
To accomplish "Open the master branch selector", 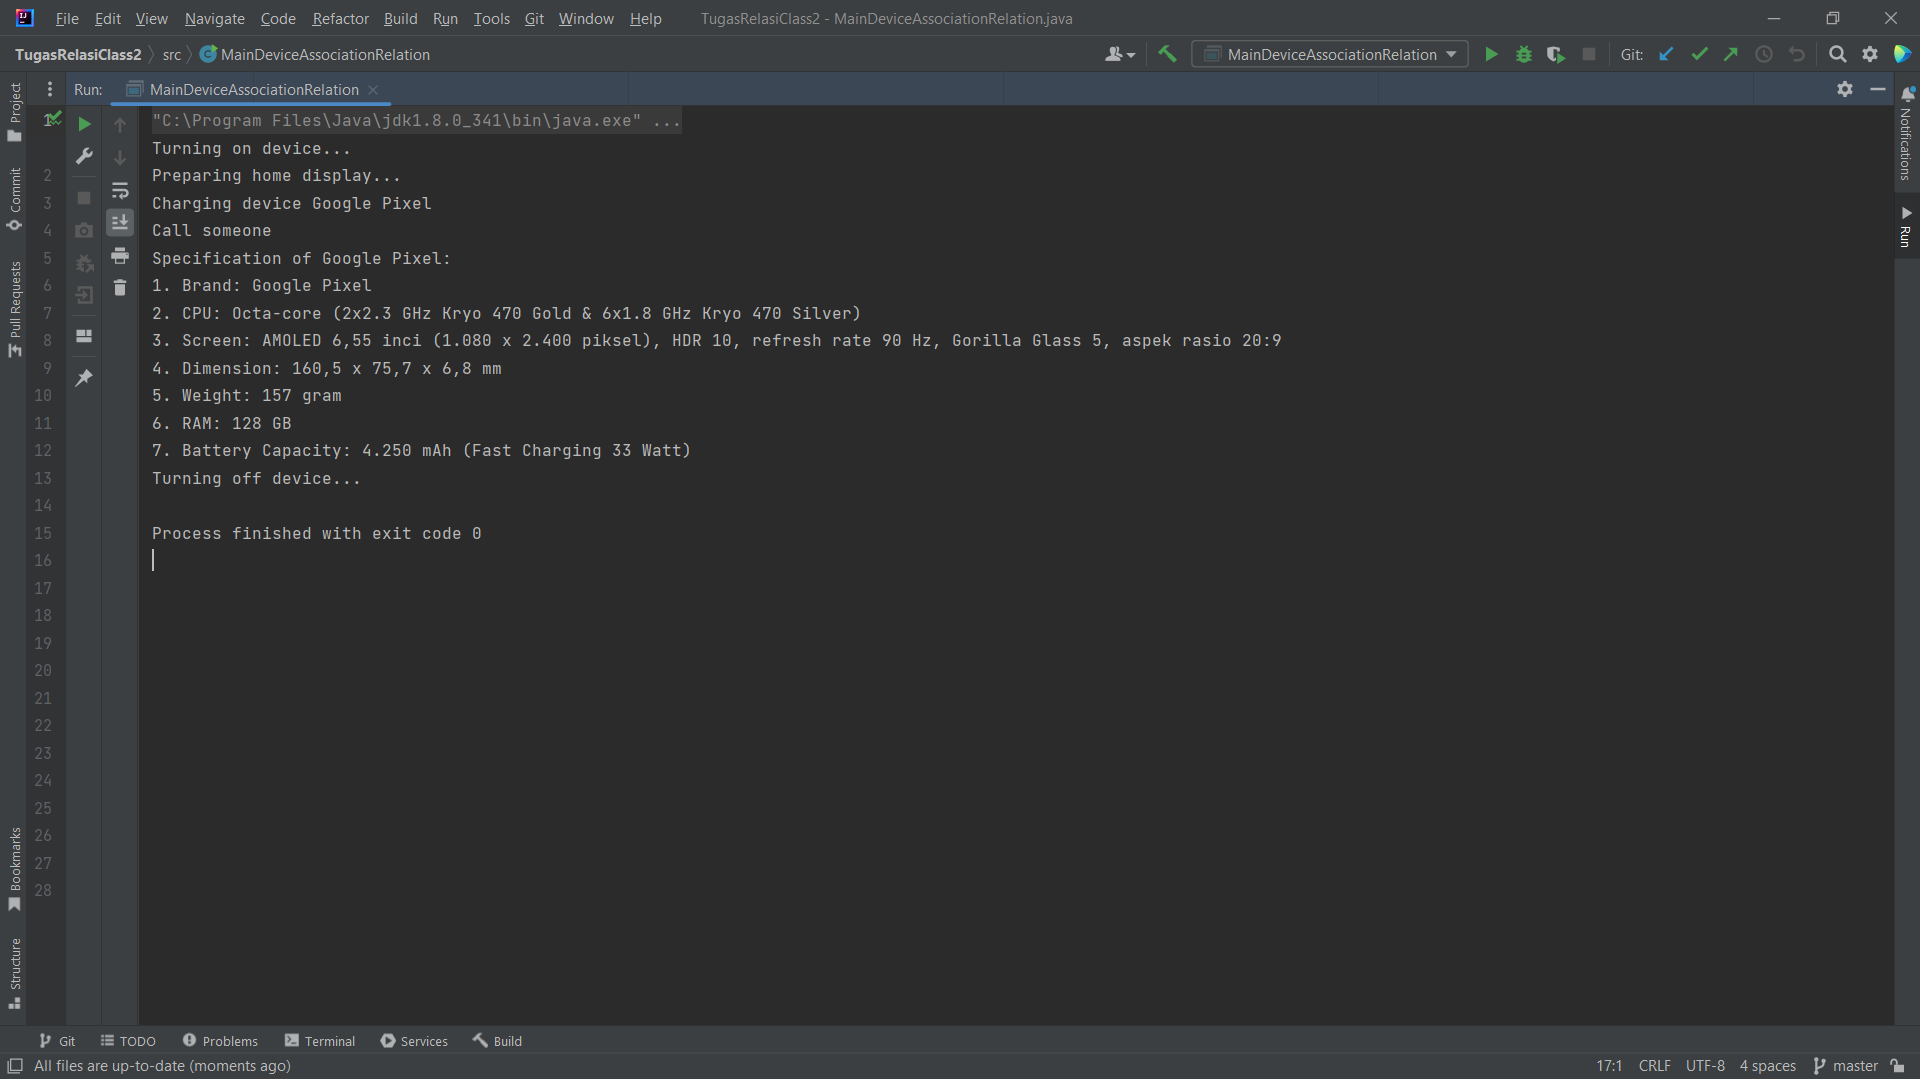I will [1845, 1066].
